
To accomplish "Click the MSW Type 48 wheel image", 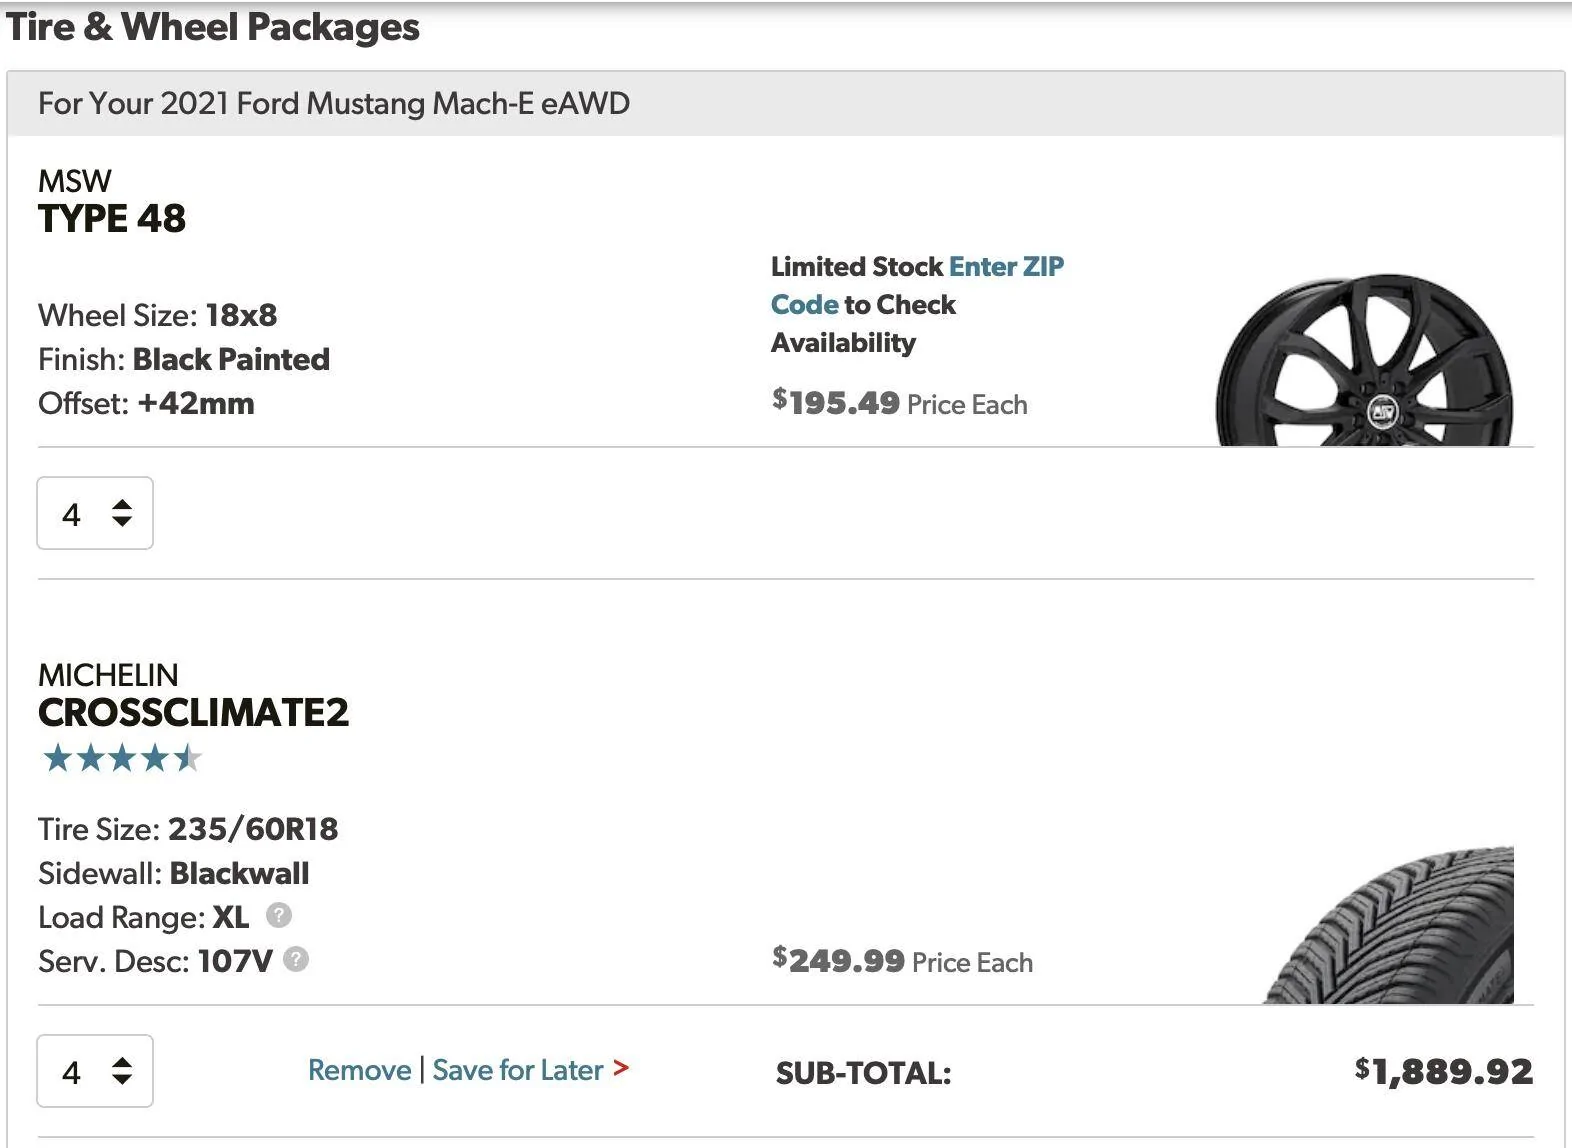I will click(1364, 360).
